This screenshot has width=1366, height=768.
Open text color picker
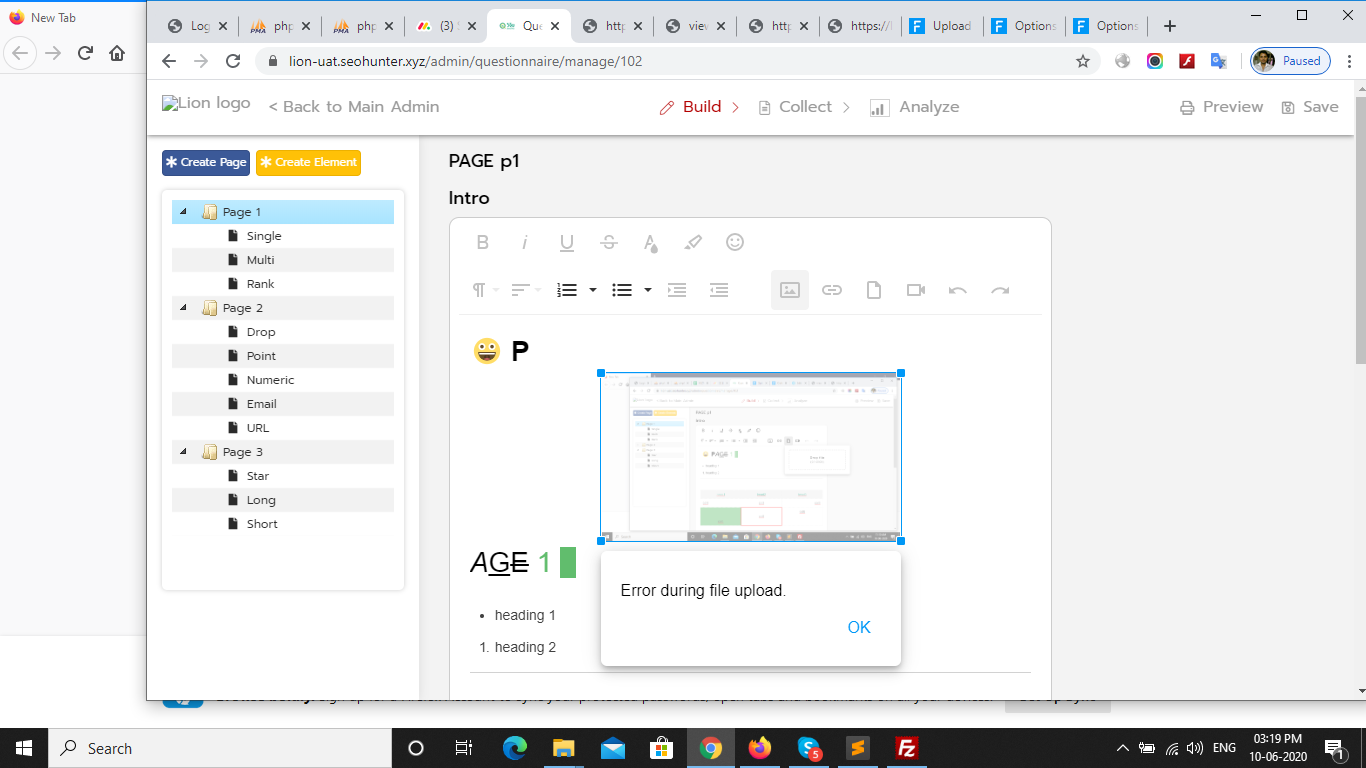[650, 242]
